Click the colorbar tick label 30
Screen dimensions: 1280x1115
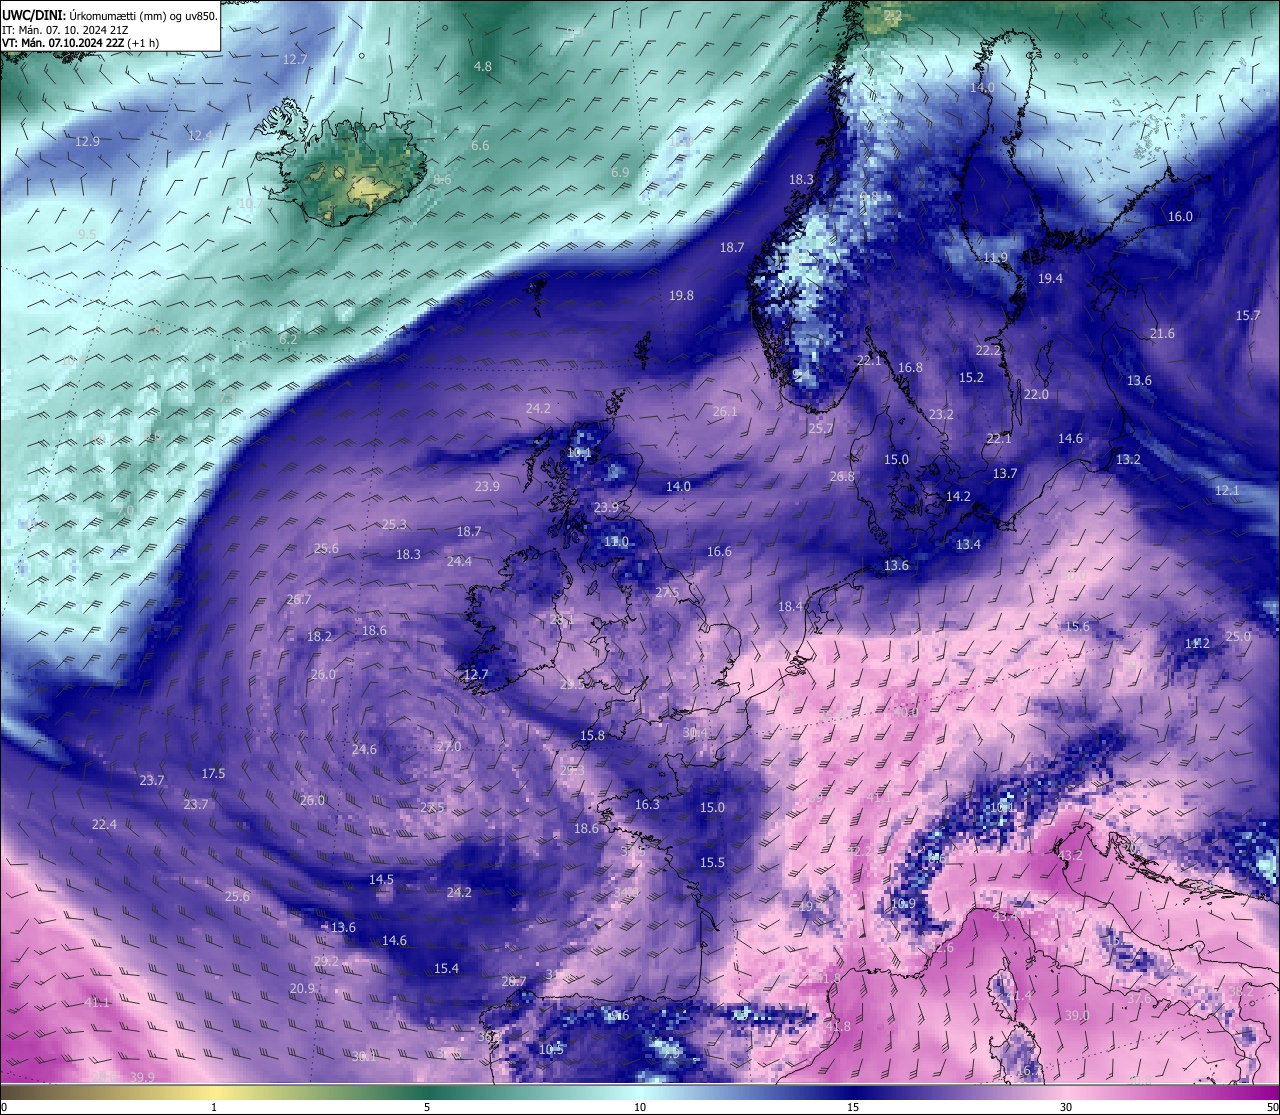pyautogui.click(x=1066, y=1107)
